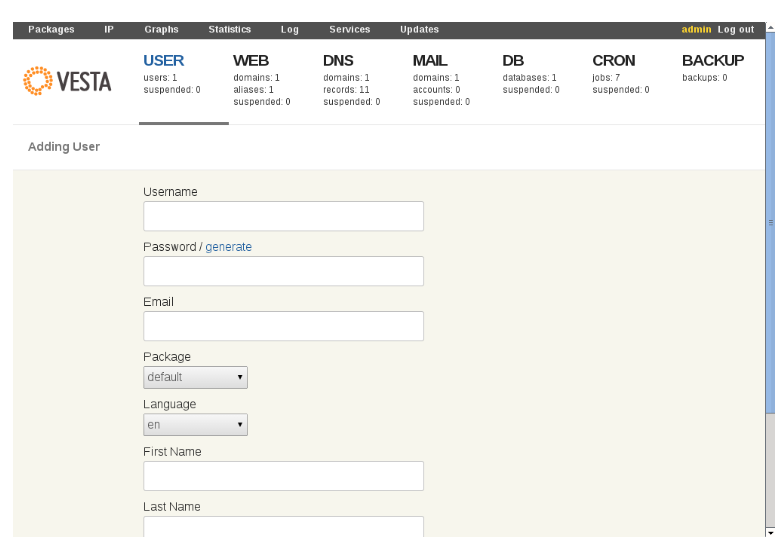Open the Updates page
This screenshot has width=782, height=555.
(419, 30)
